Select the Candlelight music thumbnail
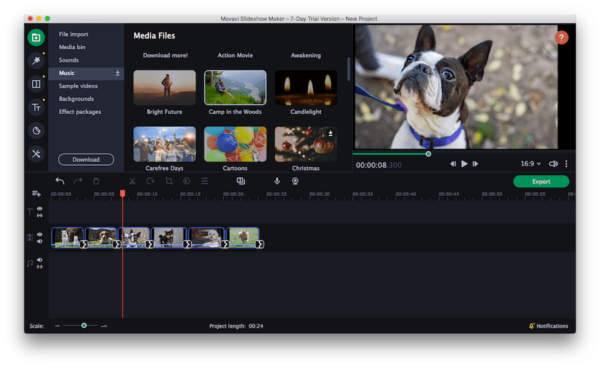The width and height of the screenshot is (600, 368). 306,88
